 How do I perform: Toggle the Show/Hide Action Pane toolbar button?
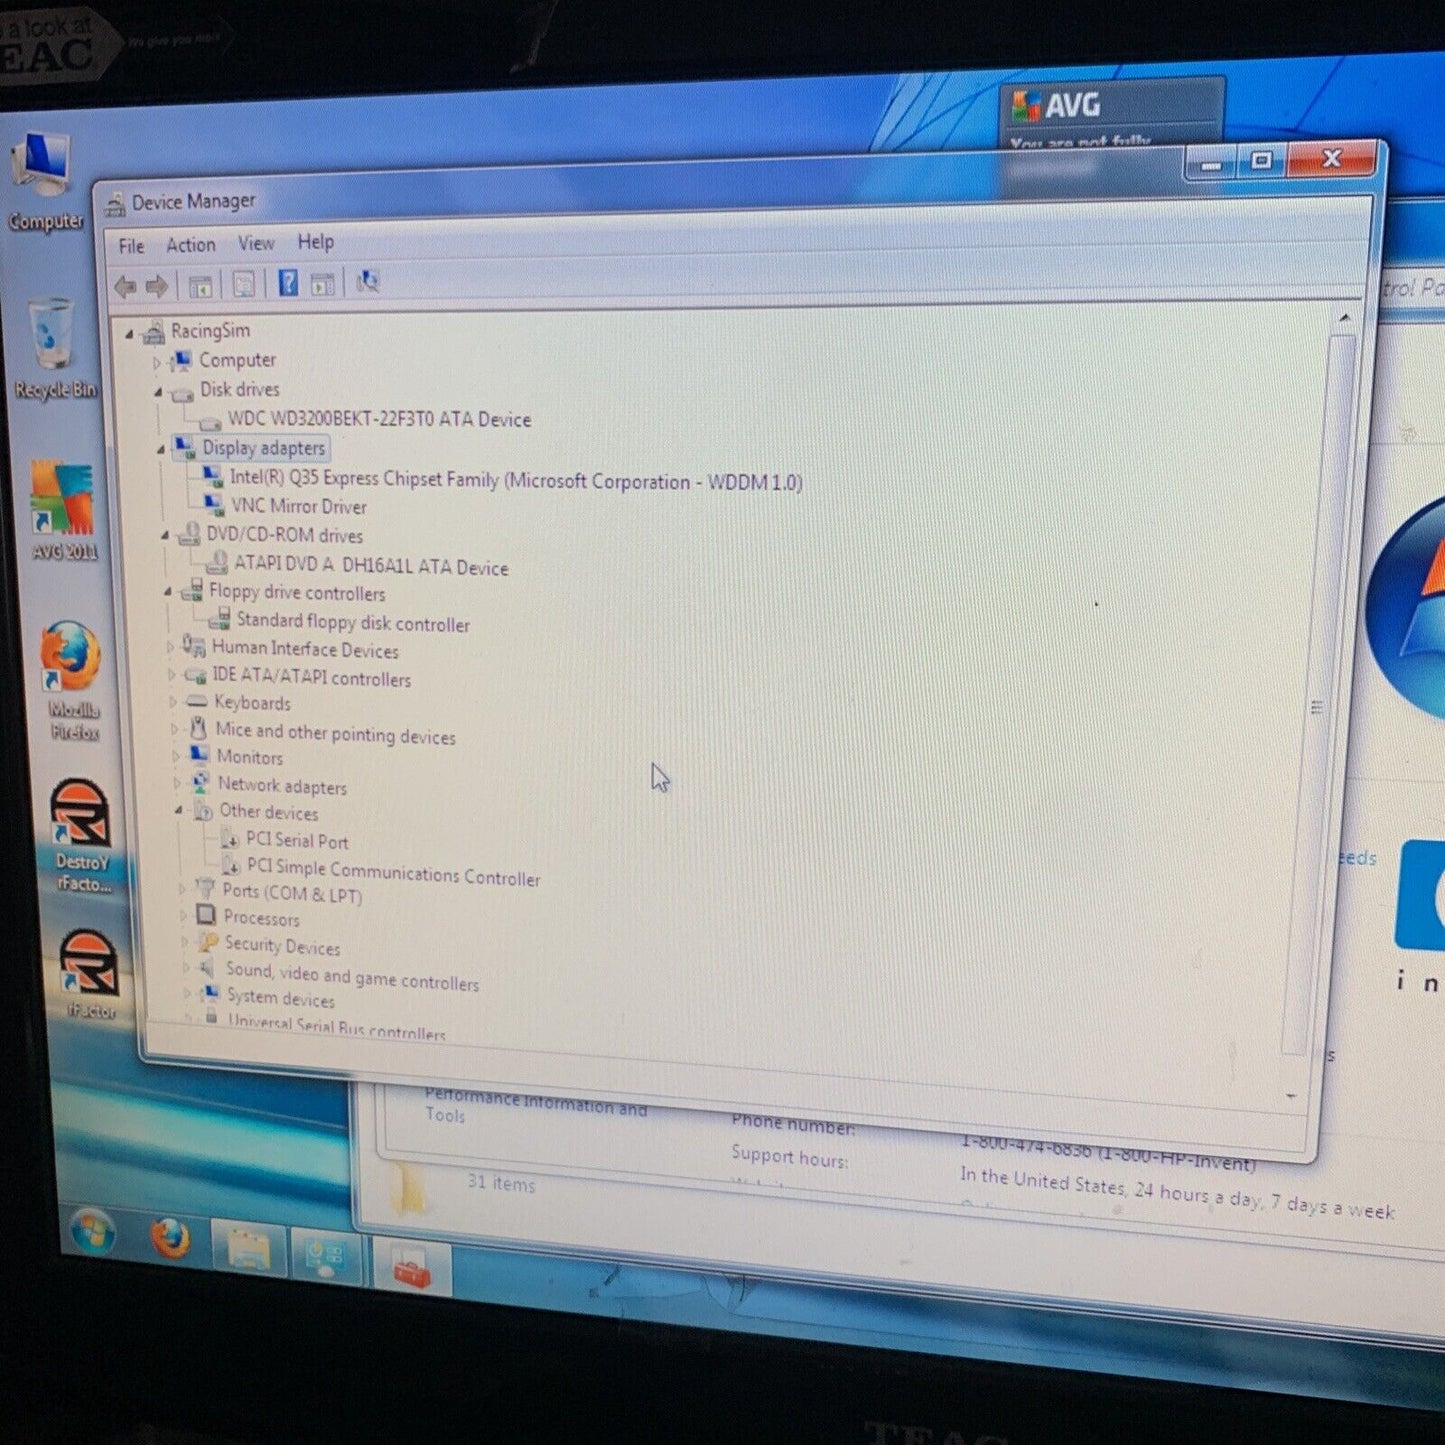point(322,284)
